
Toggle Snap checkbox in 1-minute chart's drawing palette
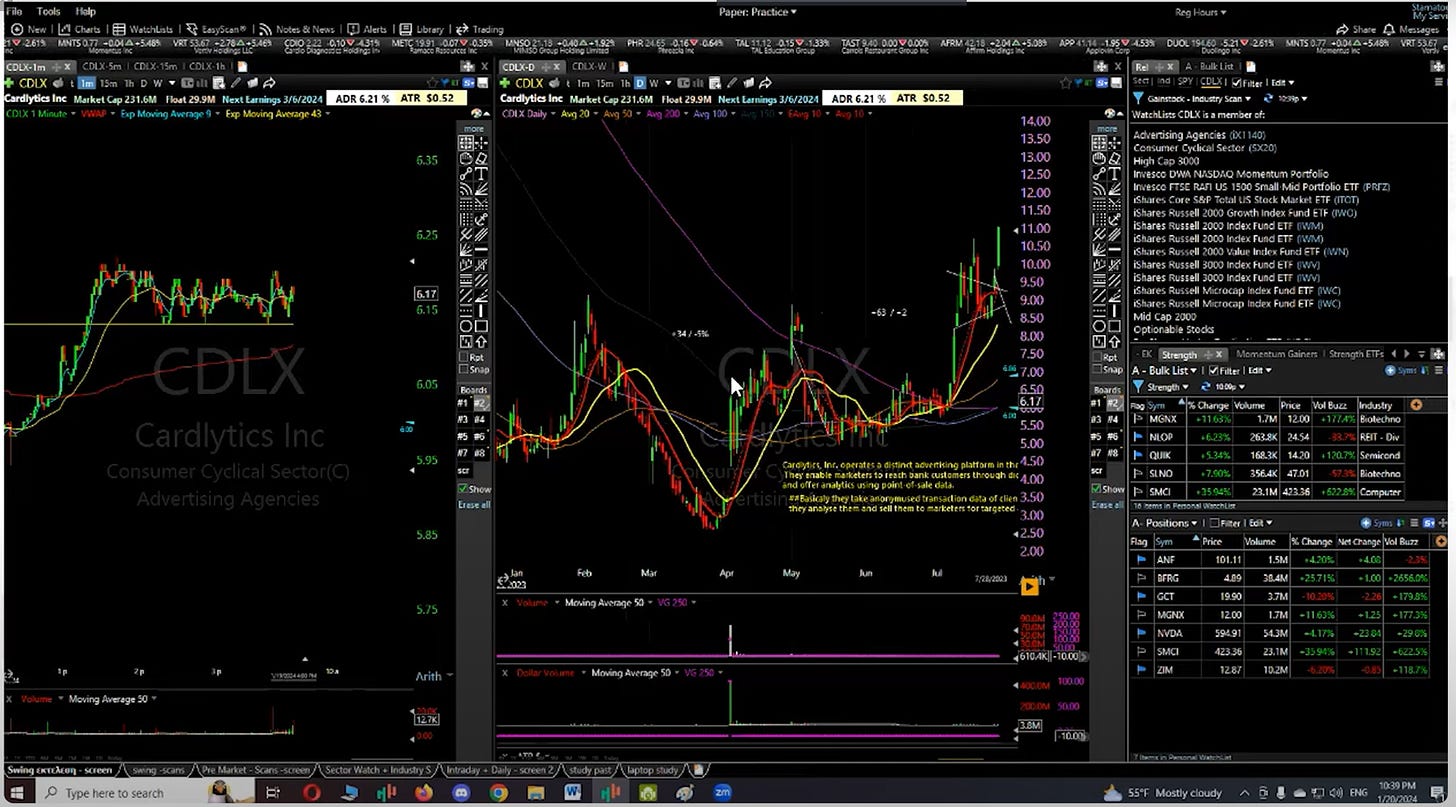pyautogui.click(x=464, y=369)
